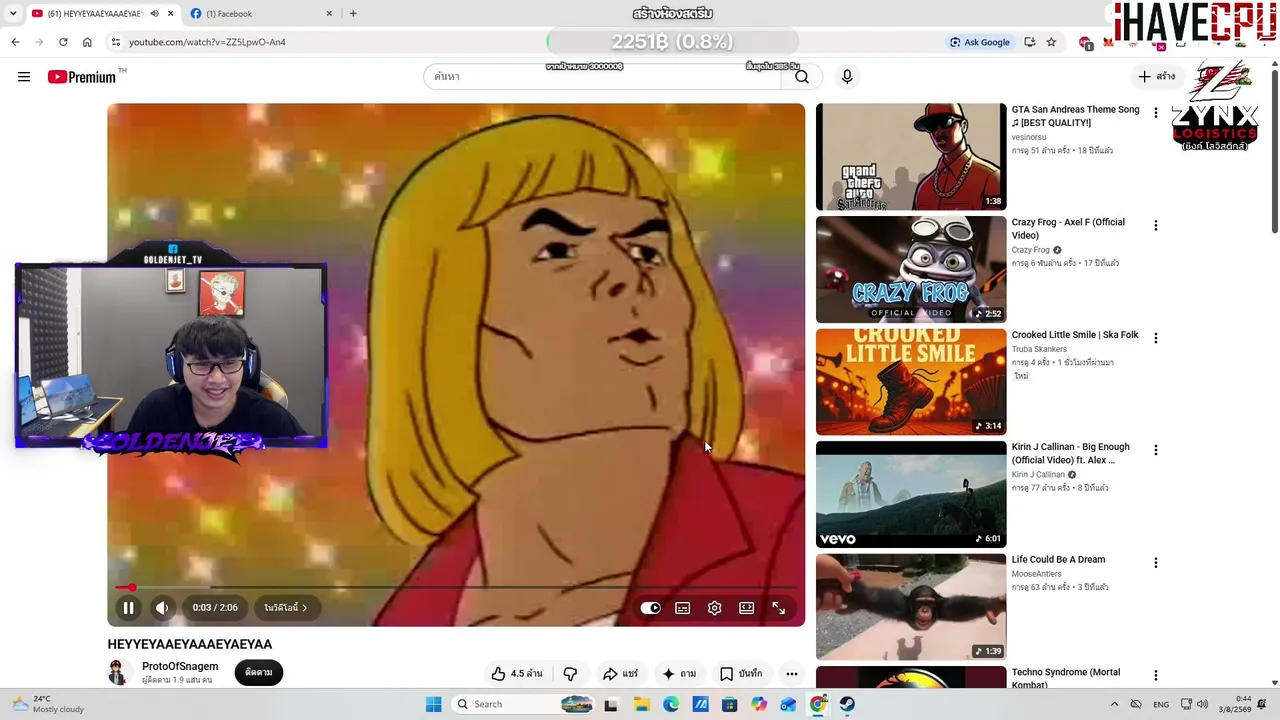
Task: Play the Life Could Be A Dream thumbnail
Action: [911, 607]
